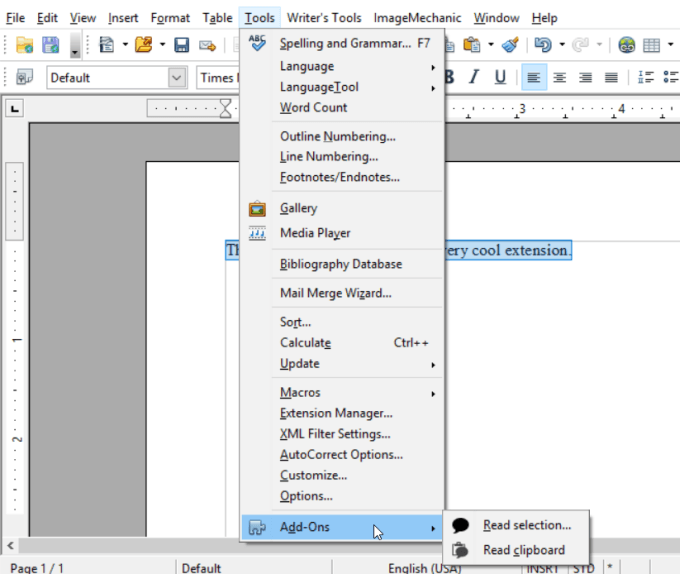
Task: Click the Save floppy disk icon
Action: click(181, 45)
